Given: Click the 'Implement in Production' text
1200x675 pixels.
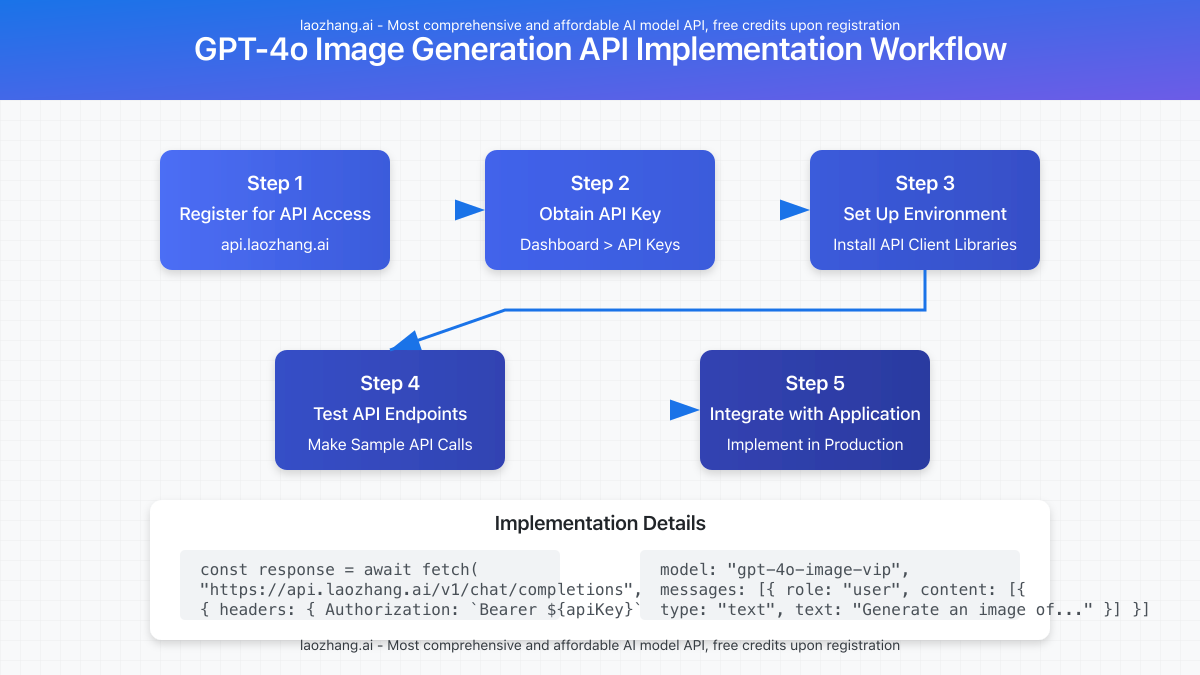Looking at the screenshot, I should point(815,444).
